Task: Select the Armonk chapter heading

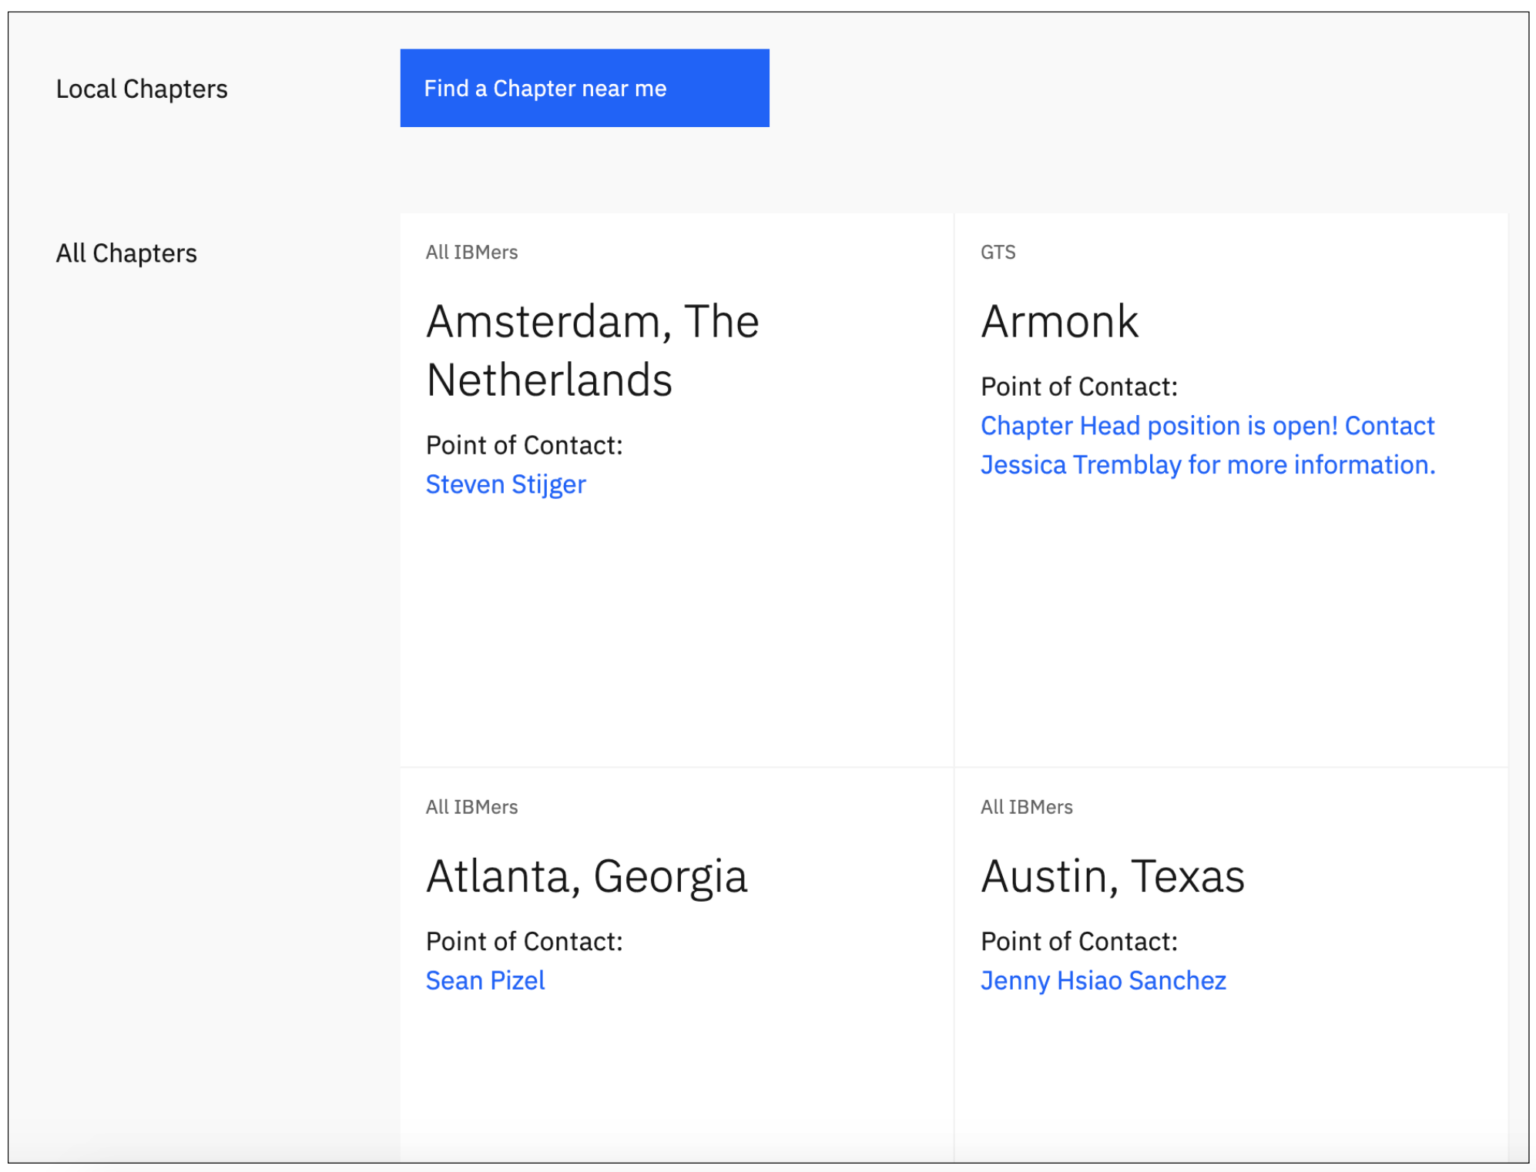Action: (x=1059, y=322)
